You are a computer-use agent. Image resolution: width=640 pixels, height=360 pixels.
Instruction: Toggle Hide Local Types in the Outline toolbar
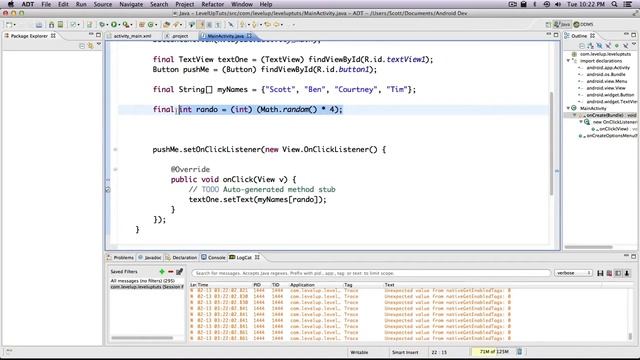point(625,46)
